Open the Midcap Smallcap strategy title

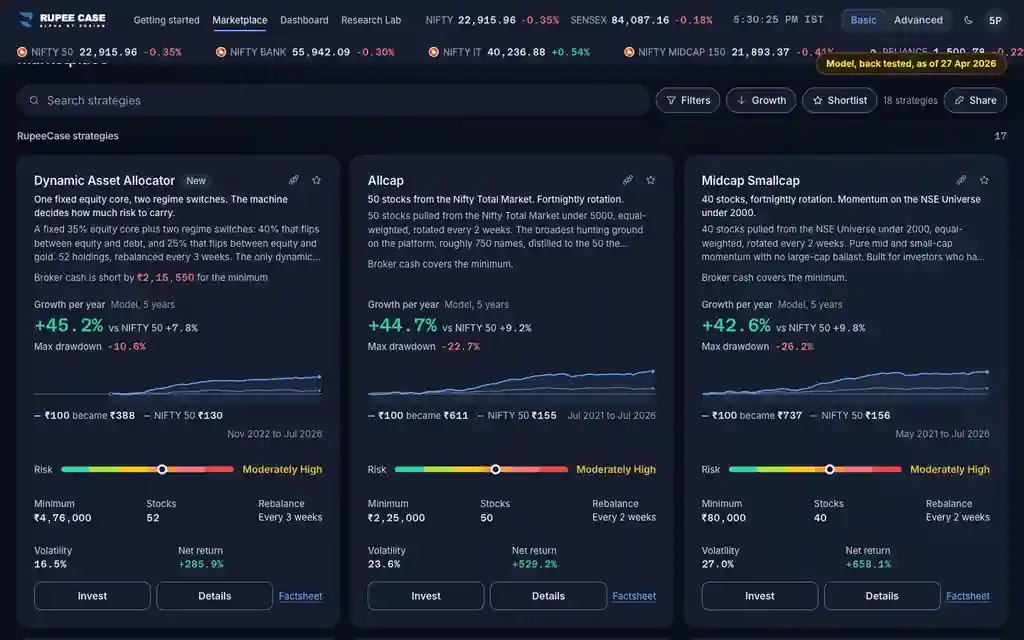750,181
